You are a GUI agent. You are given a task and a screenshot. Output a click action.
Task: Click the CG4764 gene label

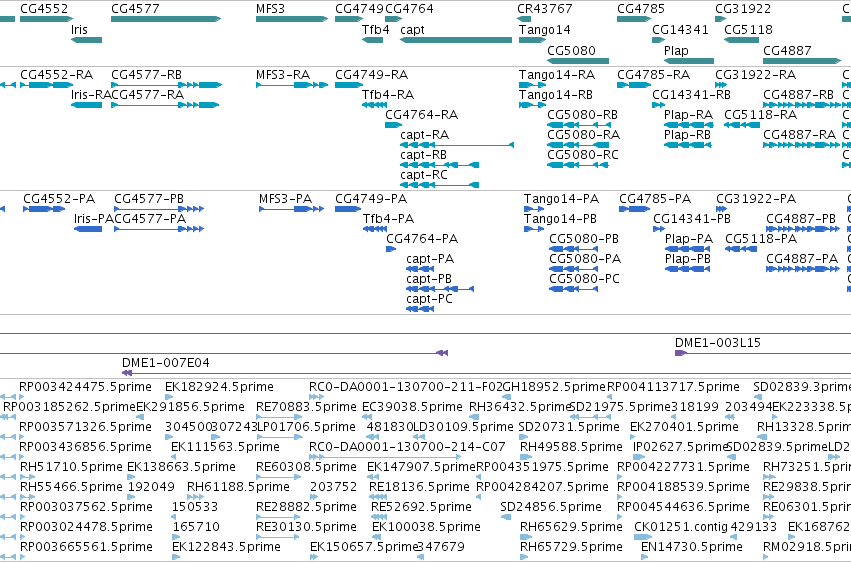[409, 9]
